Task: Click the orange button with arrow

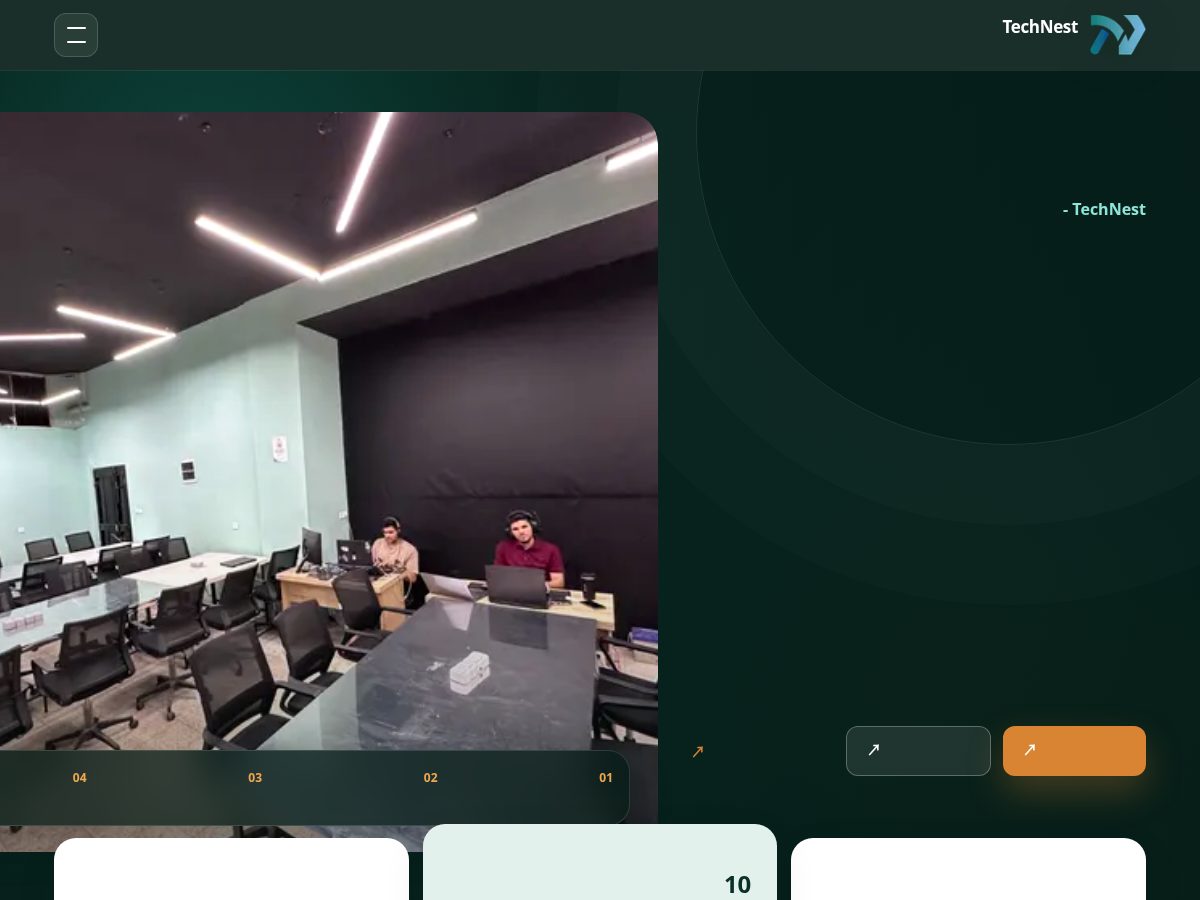Action: 1074,751
